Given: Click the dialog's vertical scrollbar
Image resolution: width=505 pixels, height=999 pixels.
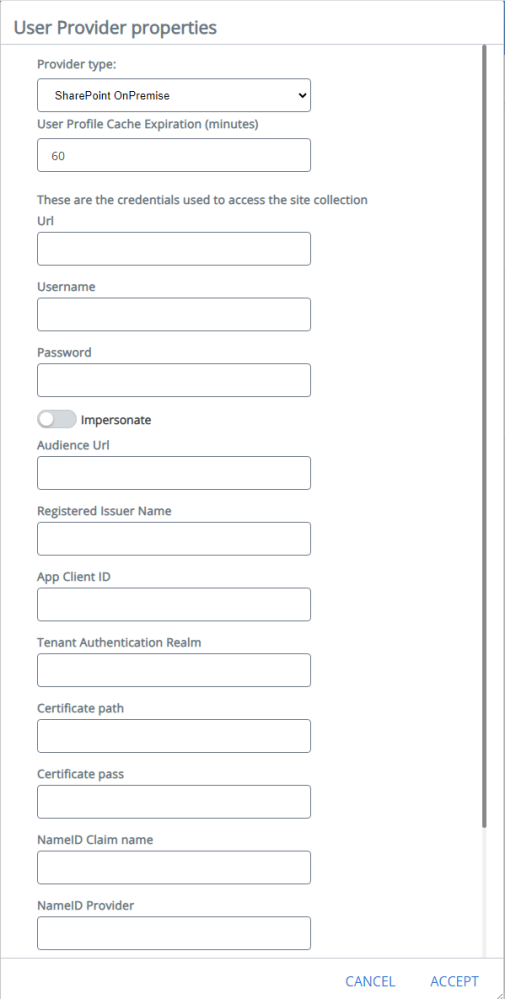Looking at the screenshot, I should click(x=485, y=436).
